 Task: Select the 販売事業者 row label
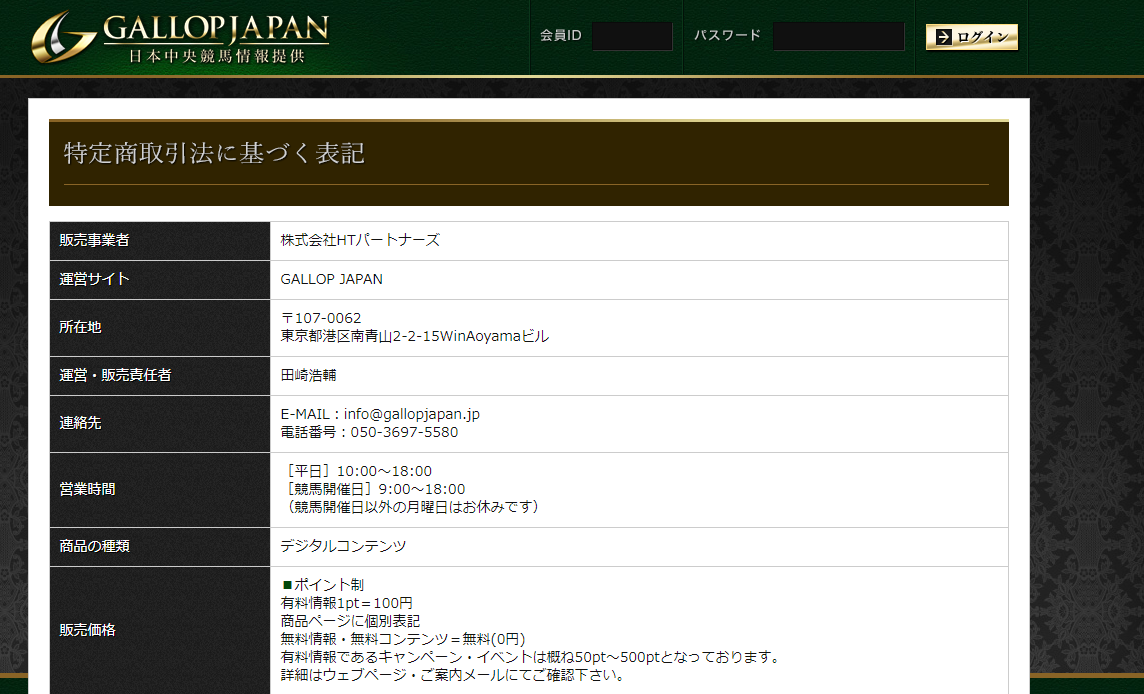(94, 240)
